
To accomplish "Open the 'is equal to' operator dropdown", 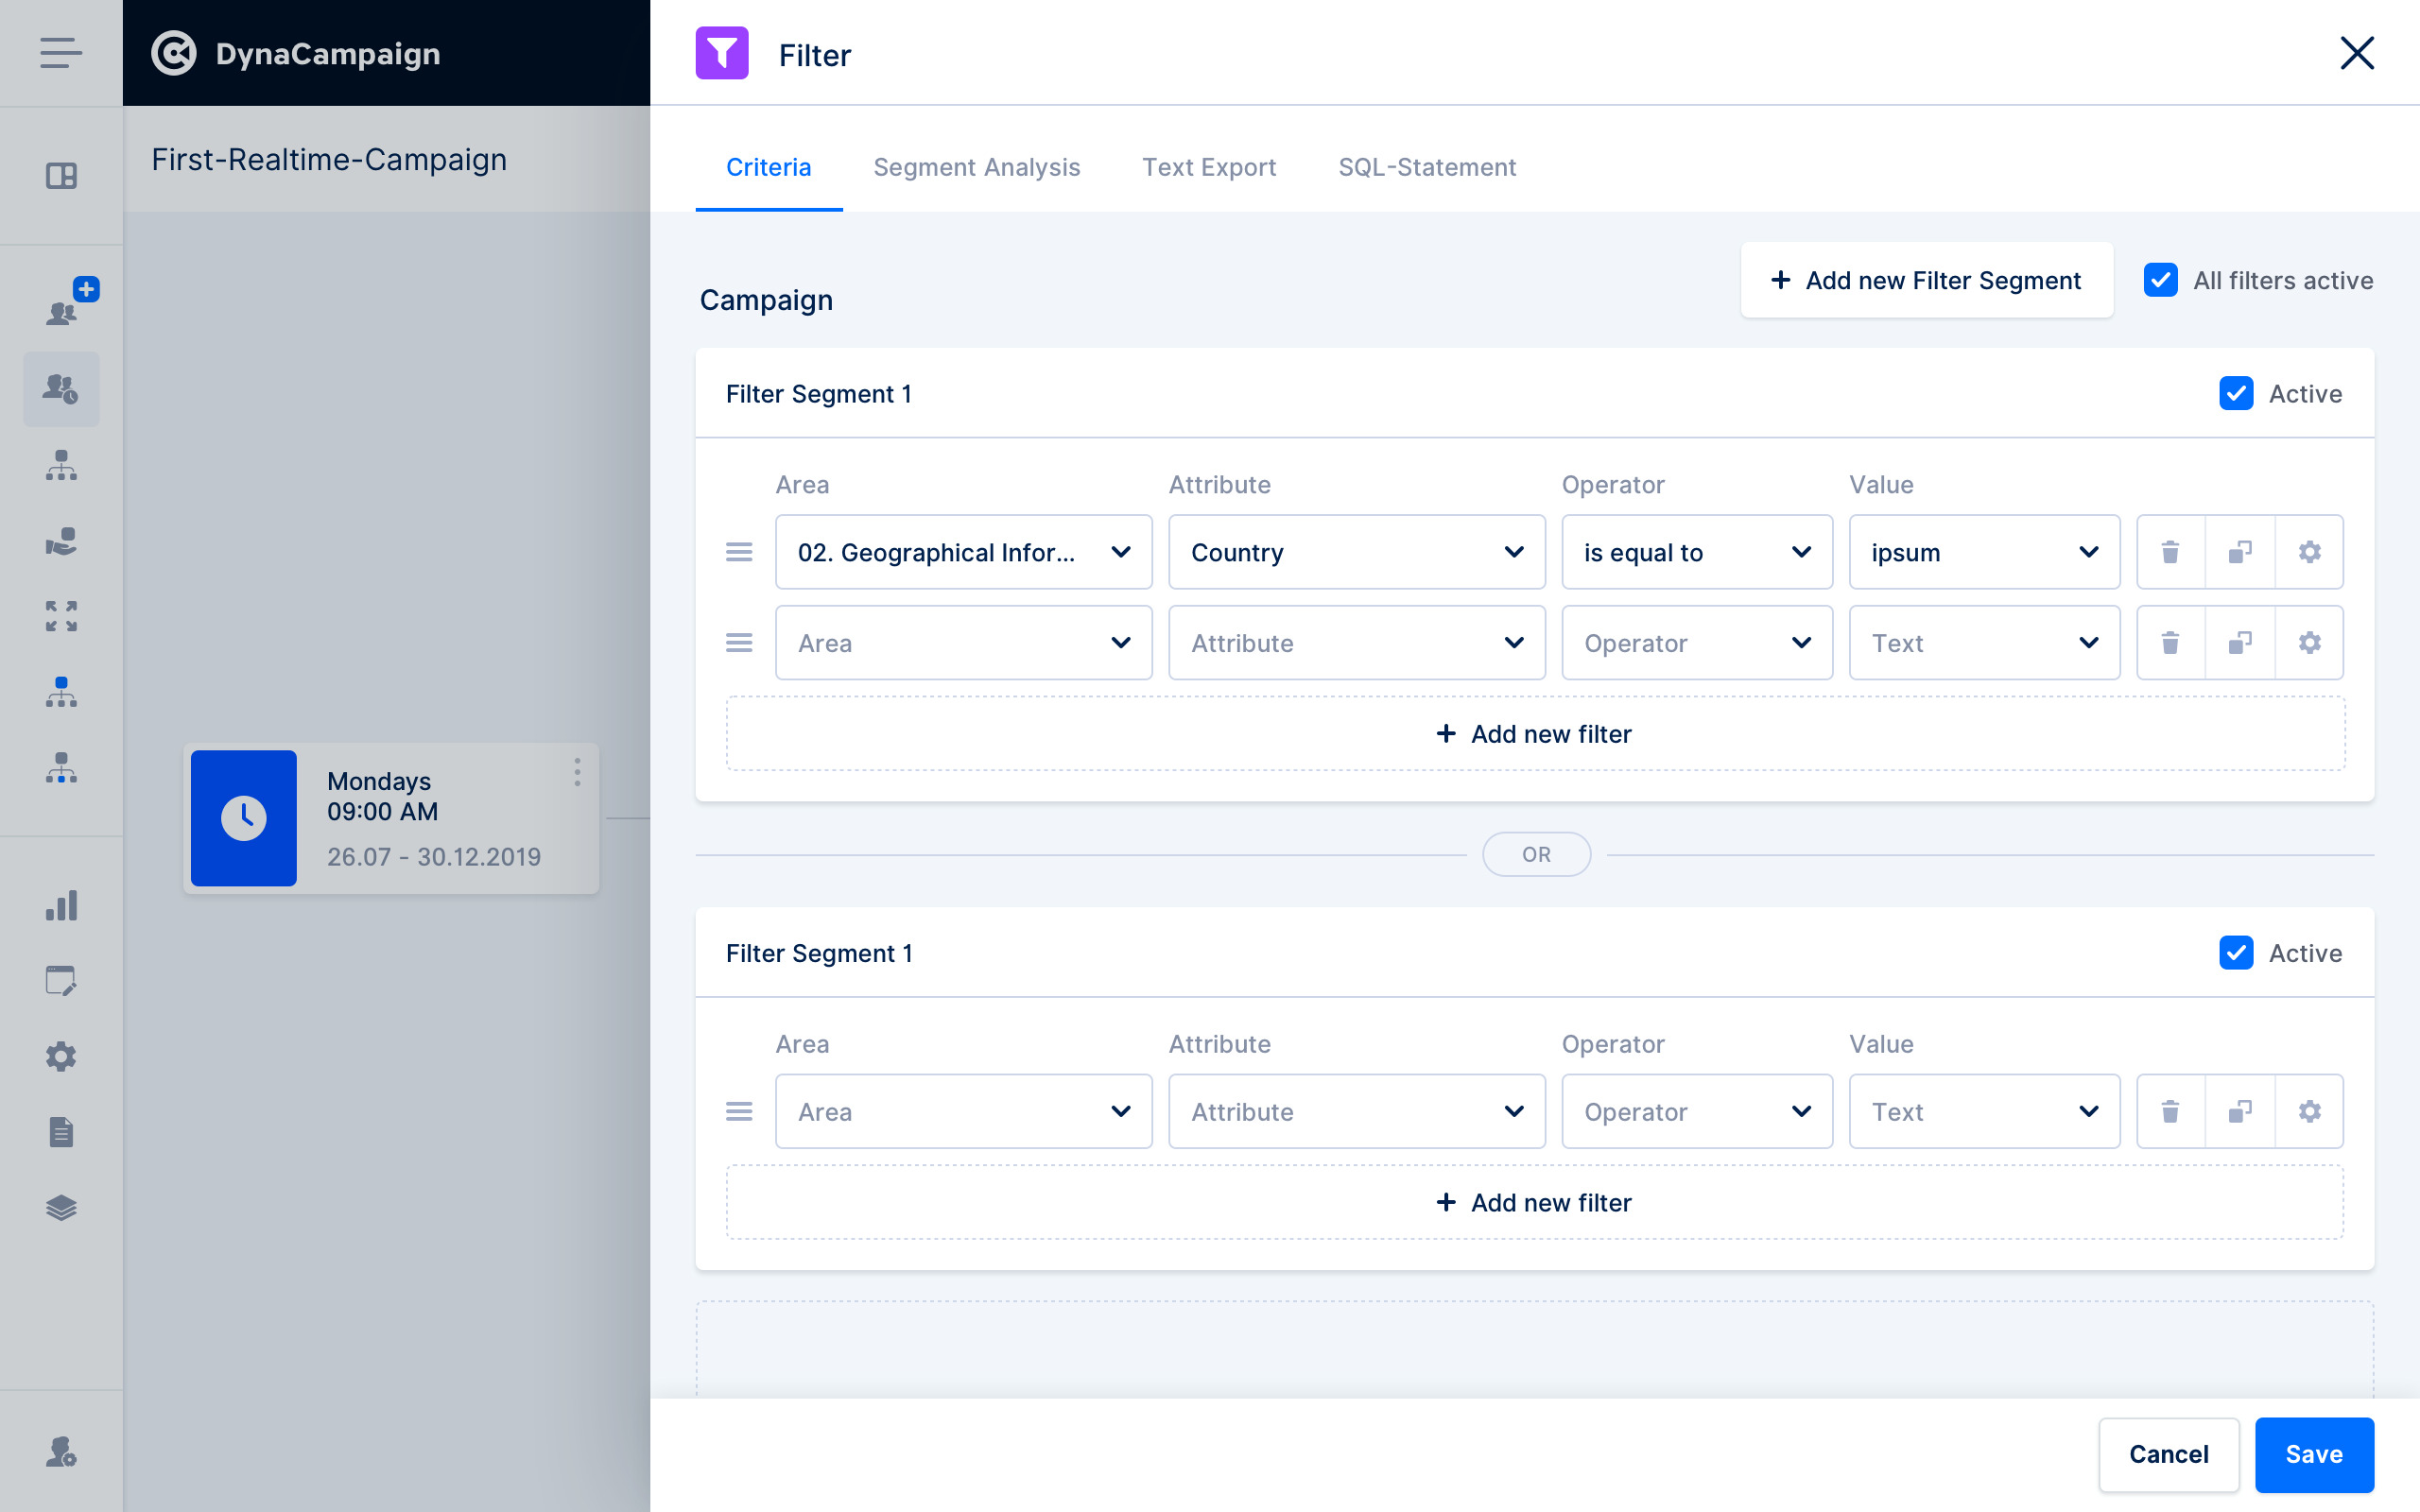I will 1696,552.
